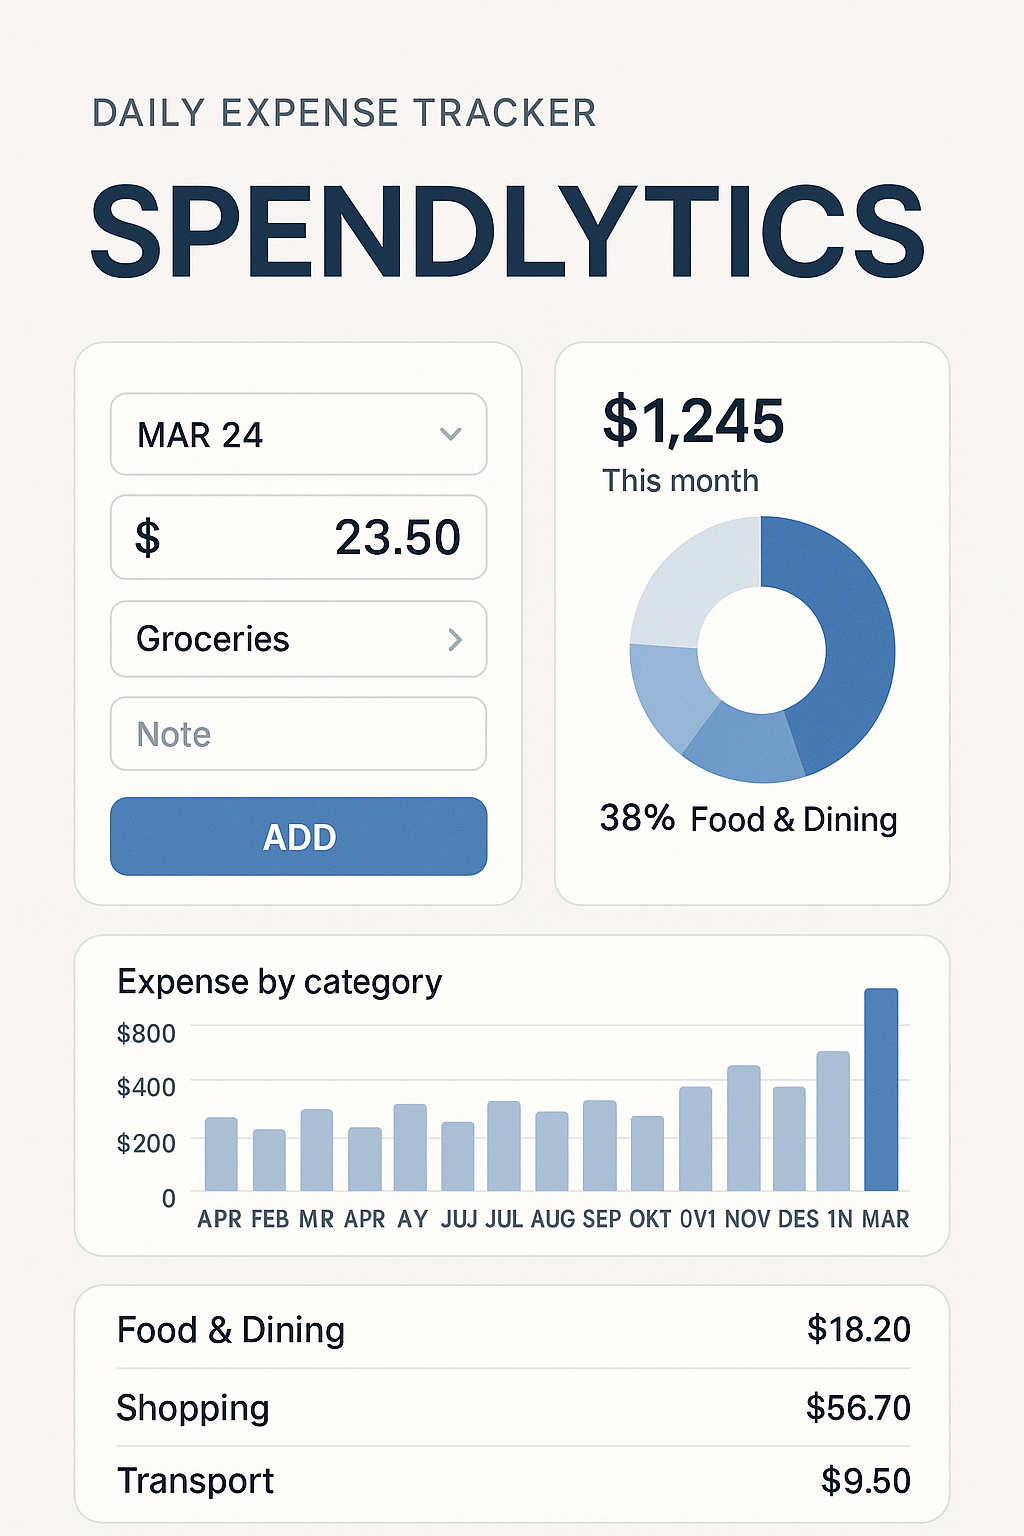Click the dropdown chevron on date field
The image size is (1024, 1536).
click(451, 434)
